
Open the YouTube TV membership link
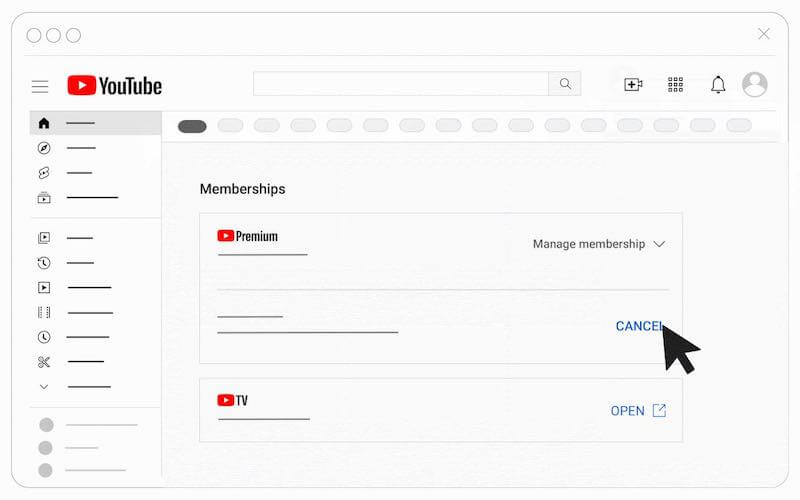pyautogui.click(x=638, y=411)
